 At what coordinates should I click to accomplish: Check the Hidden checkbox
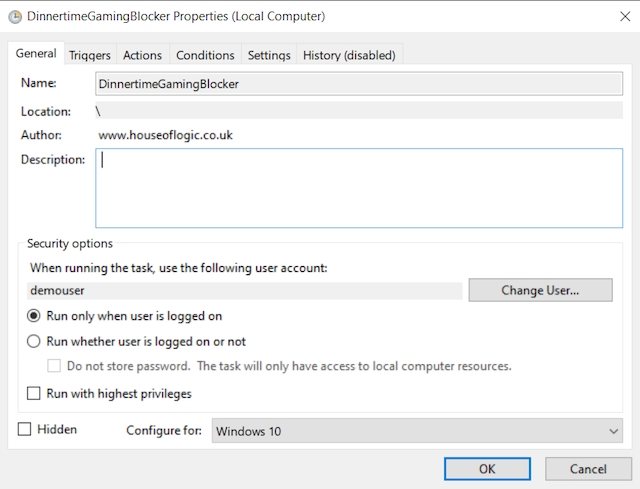coord(24,429)
